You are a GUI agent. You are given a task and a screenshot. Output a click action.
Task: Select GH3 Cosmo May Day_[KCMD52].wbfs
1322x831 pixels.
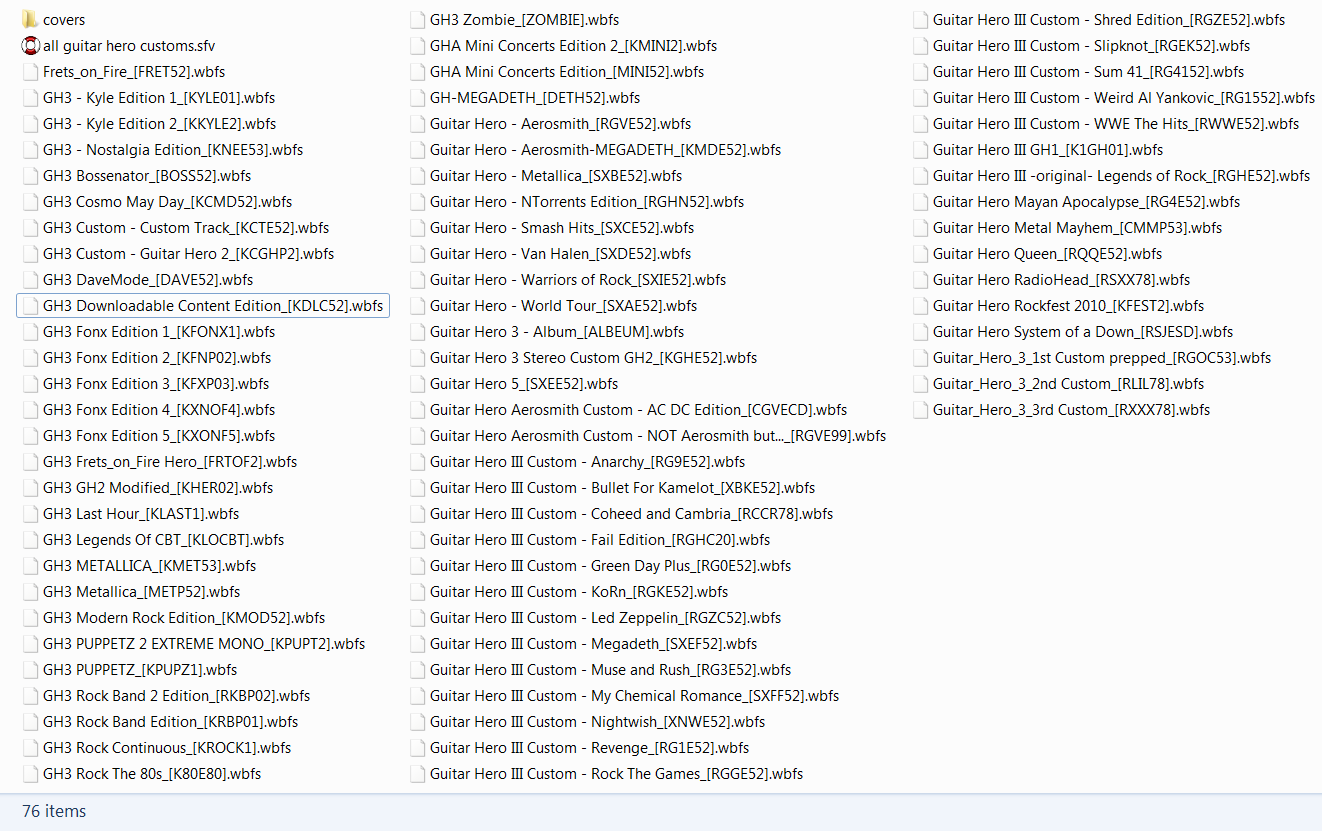click(168, 202)
